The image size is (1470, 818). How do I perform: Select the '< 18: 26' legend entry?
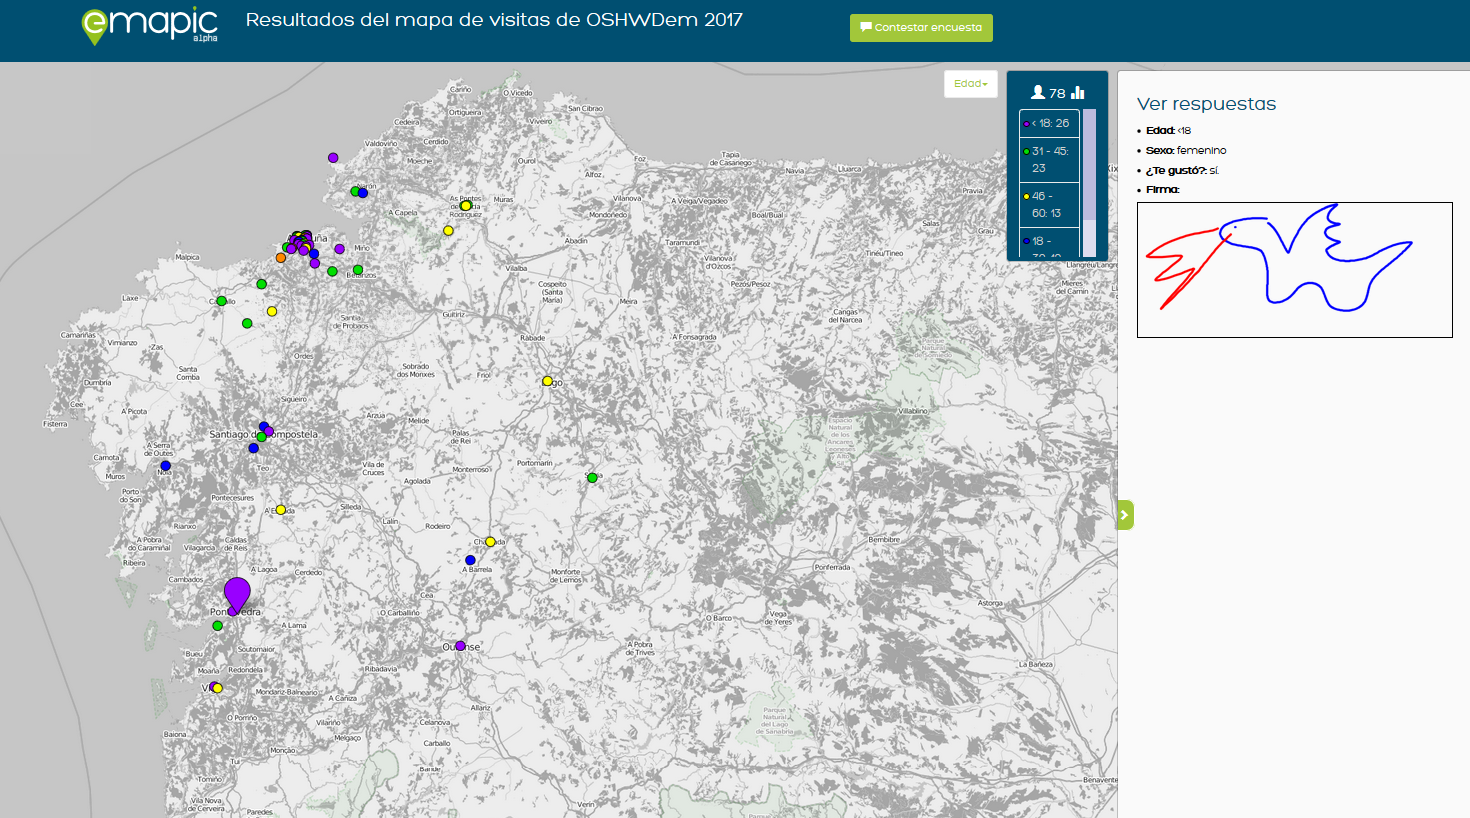pos(1049,123)
